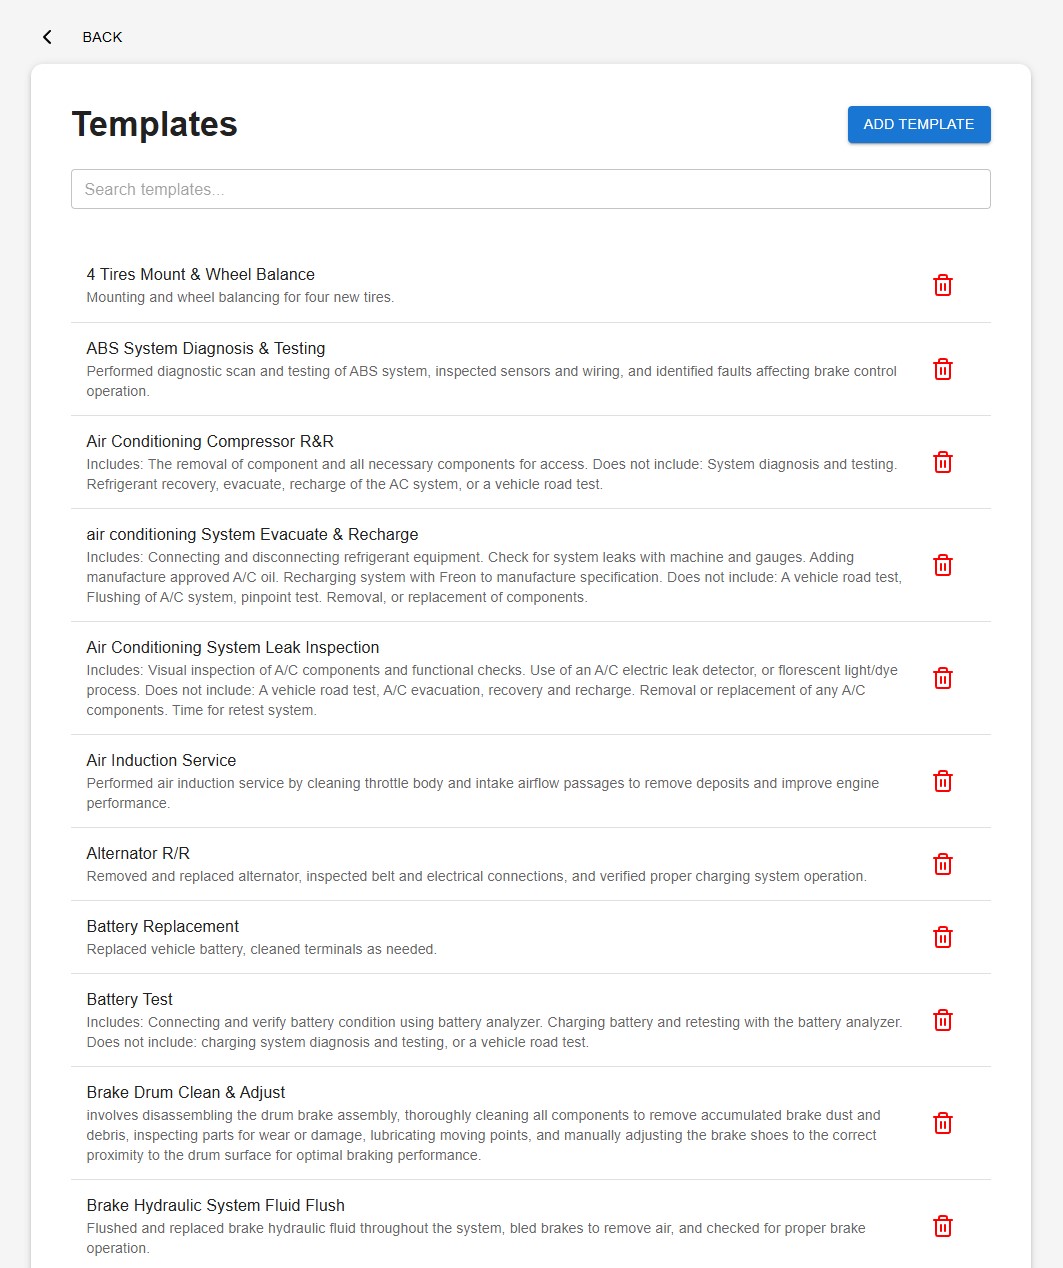Click the ADD TEMPLATE button
This screenshot has width=1063, height=1268.
918,125
